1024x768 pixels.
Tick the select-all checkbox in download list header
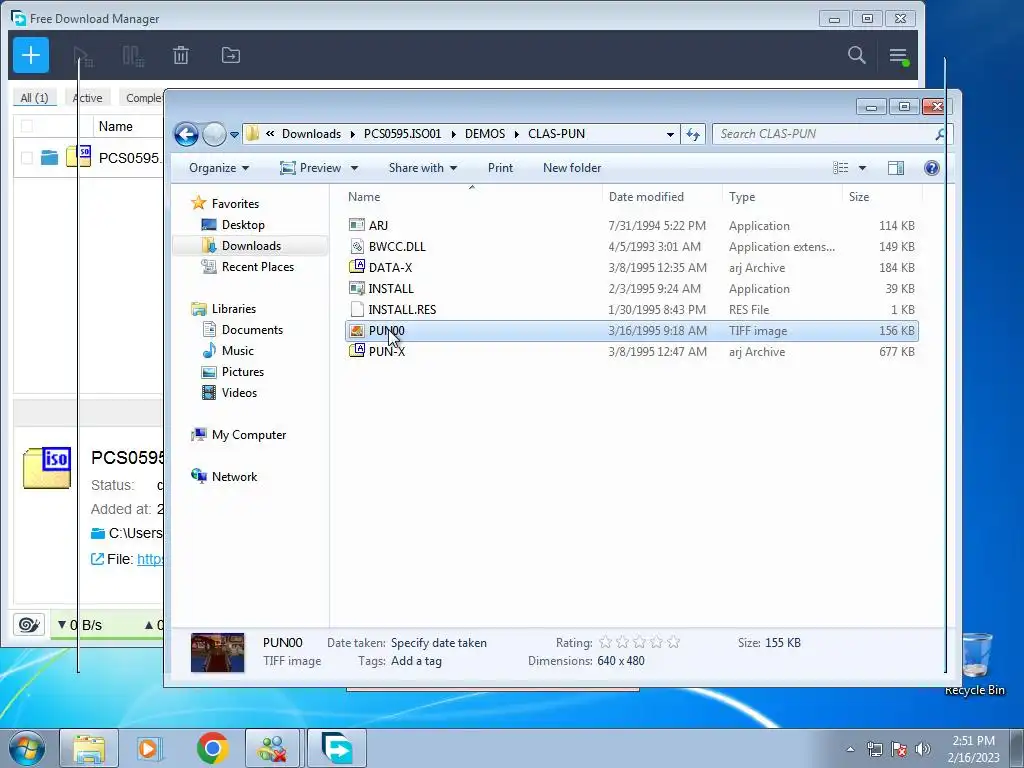[x=27, y=126]
